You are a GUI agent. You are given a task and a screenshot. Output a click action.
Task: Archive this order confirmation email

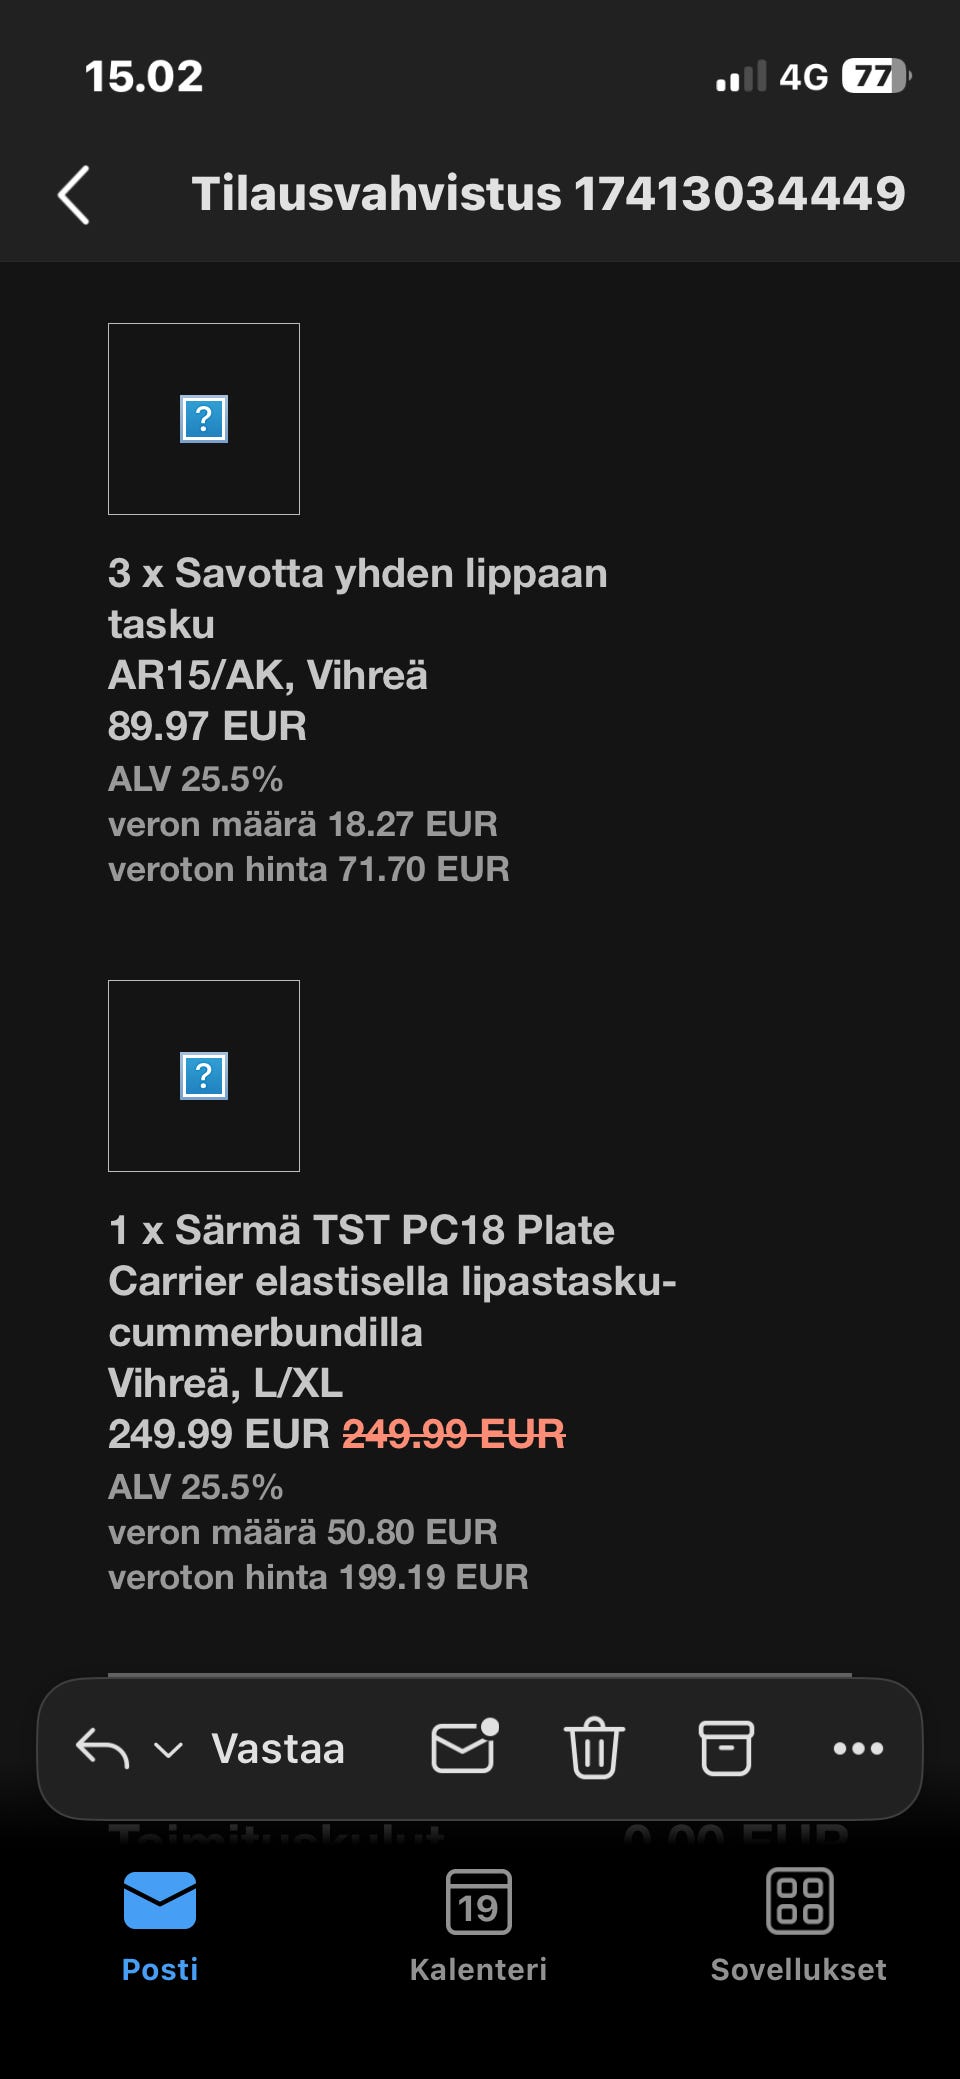click(x=725, y=1748)
